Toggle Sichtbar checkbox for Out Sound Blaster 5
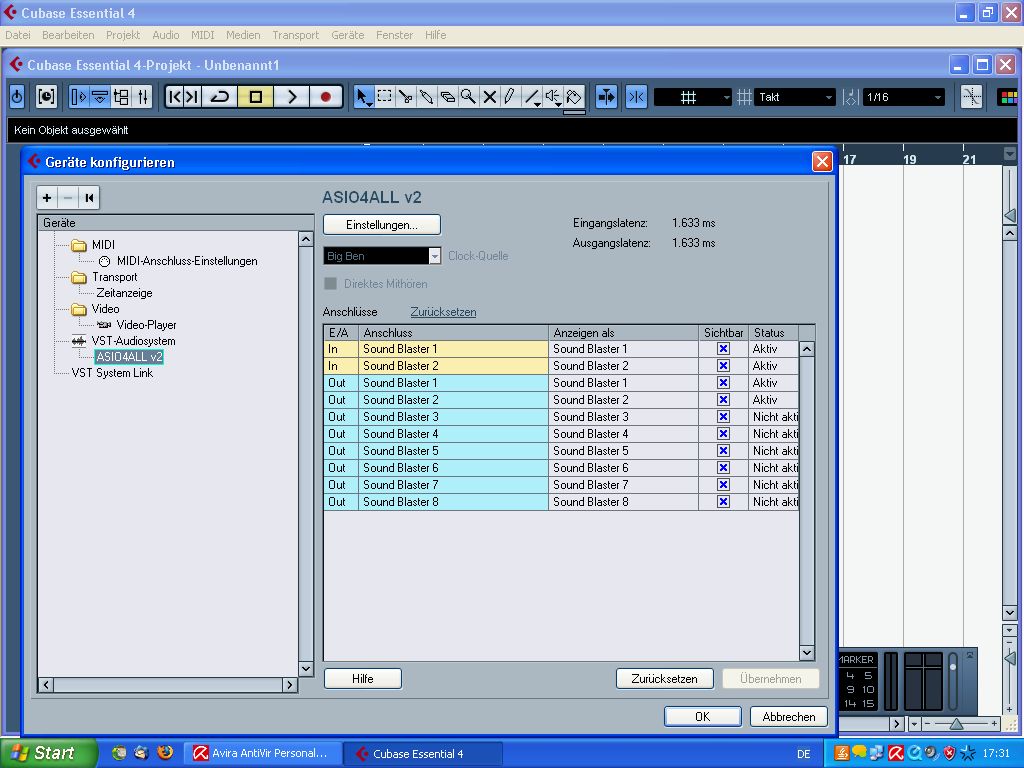Viewport: 1024px width, 768px height. (723, 451)
